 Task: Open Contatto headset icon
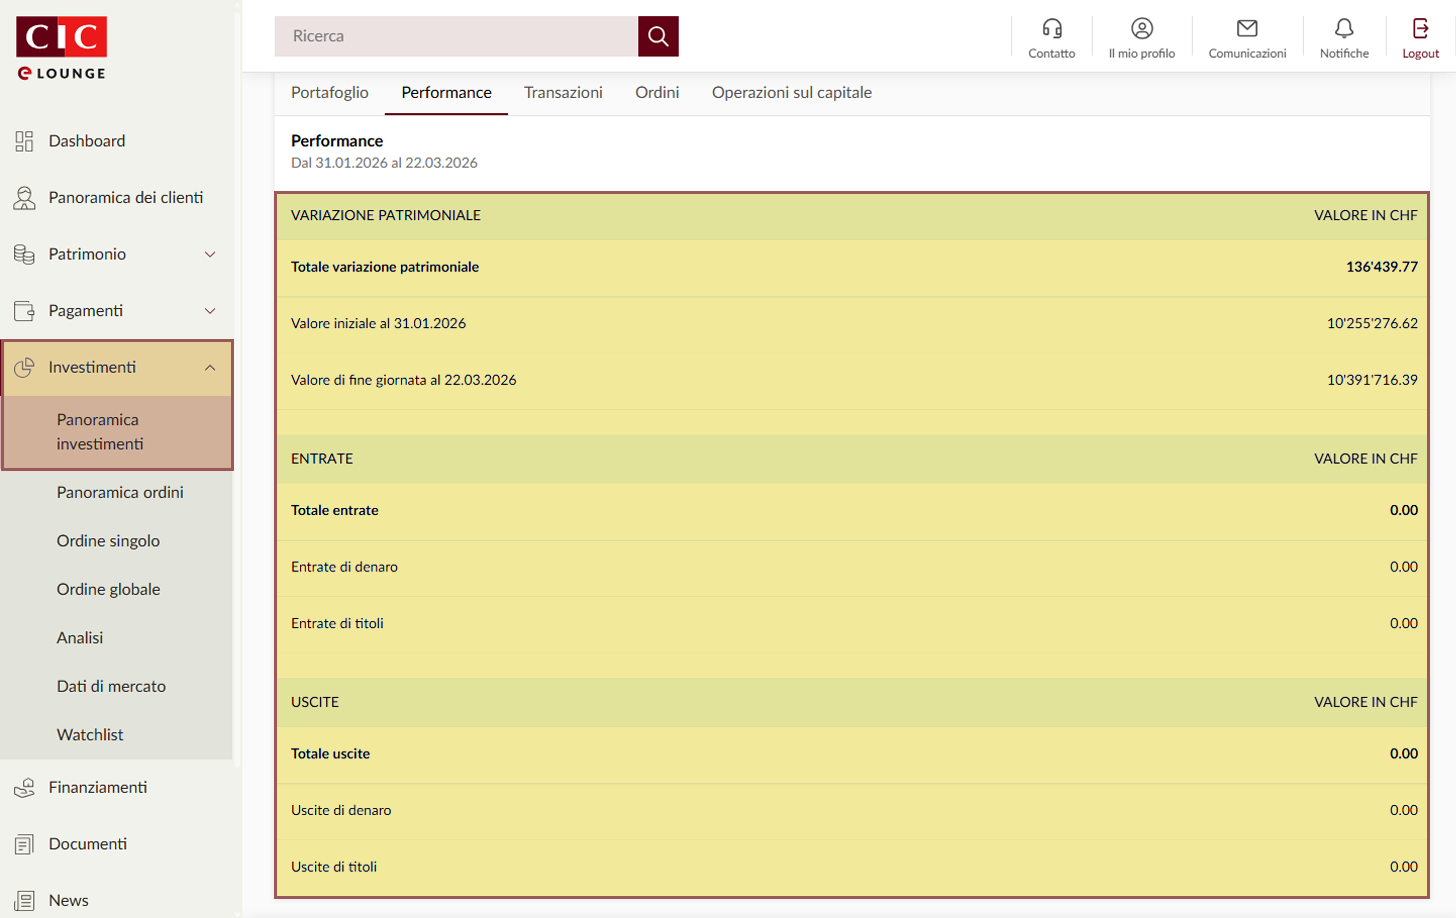coord(1051,29)
